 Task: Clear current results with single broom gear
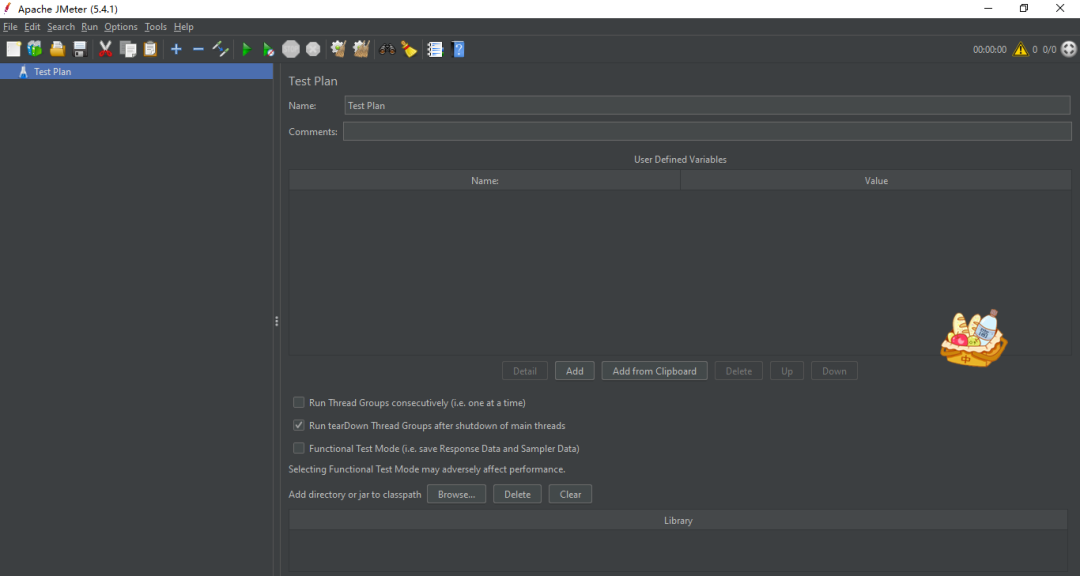[338, 49]
